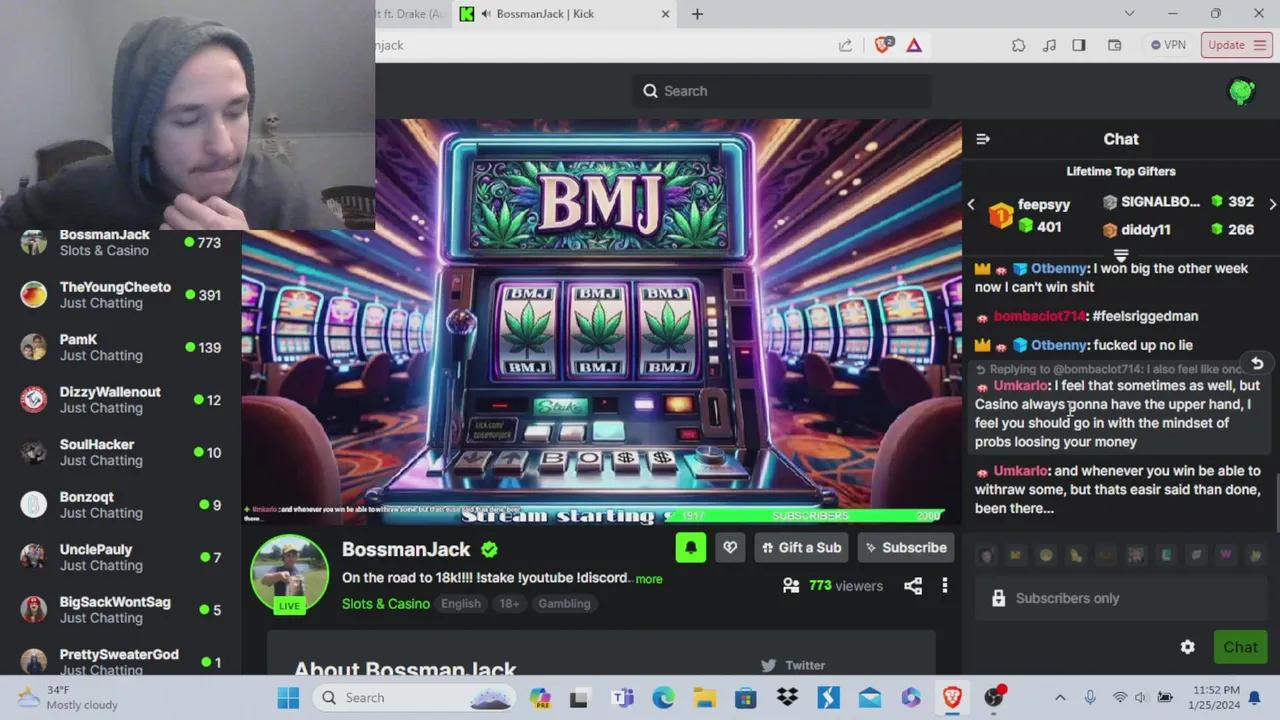Toggle Brave VPN
The width and height of the screenshot is (1280, 720).
click(x=1168, y=45)
